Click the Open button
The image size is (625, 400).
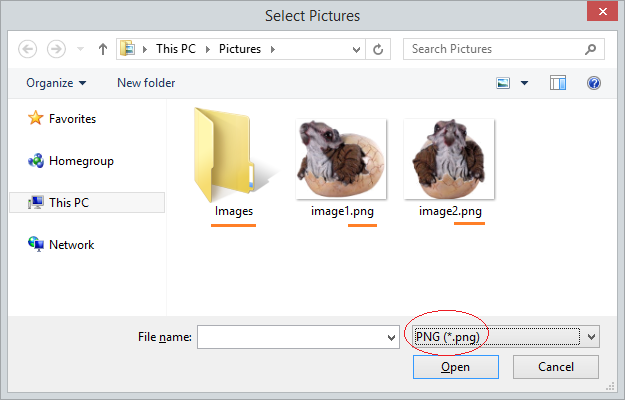coord(456,367)
